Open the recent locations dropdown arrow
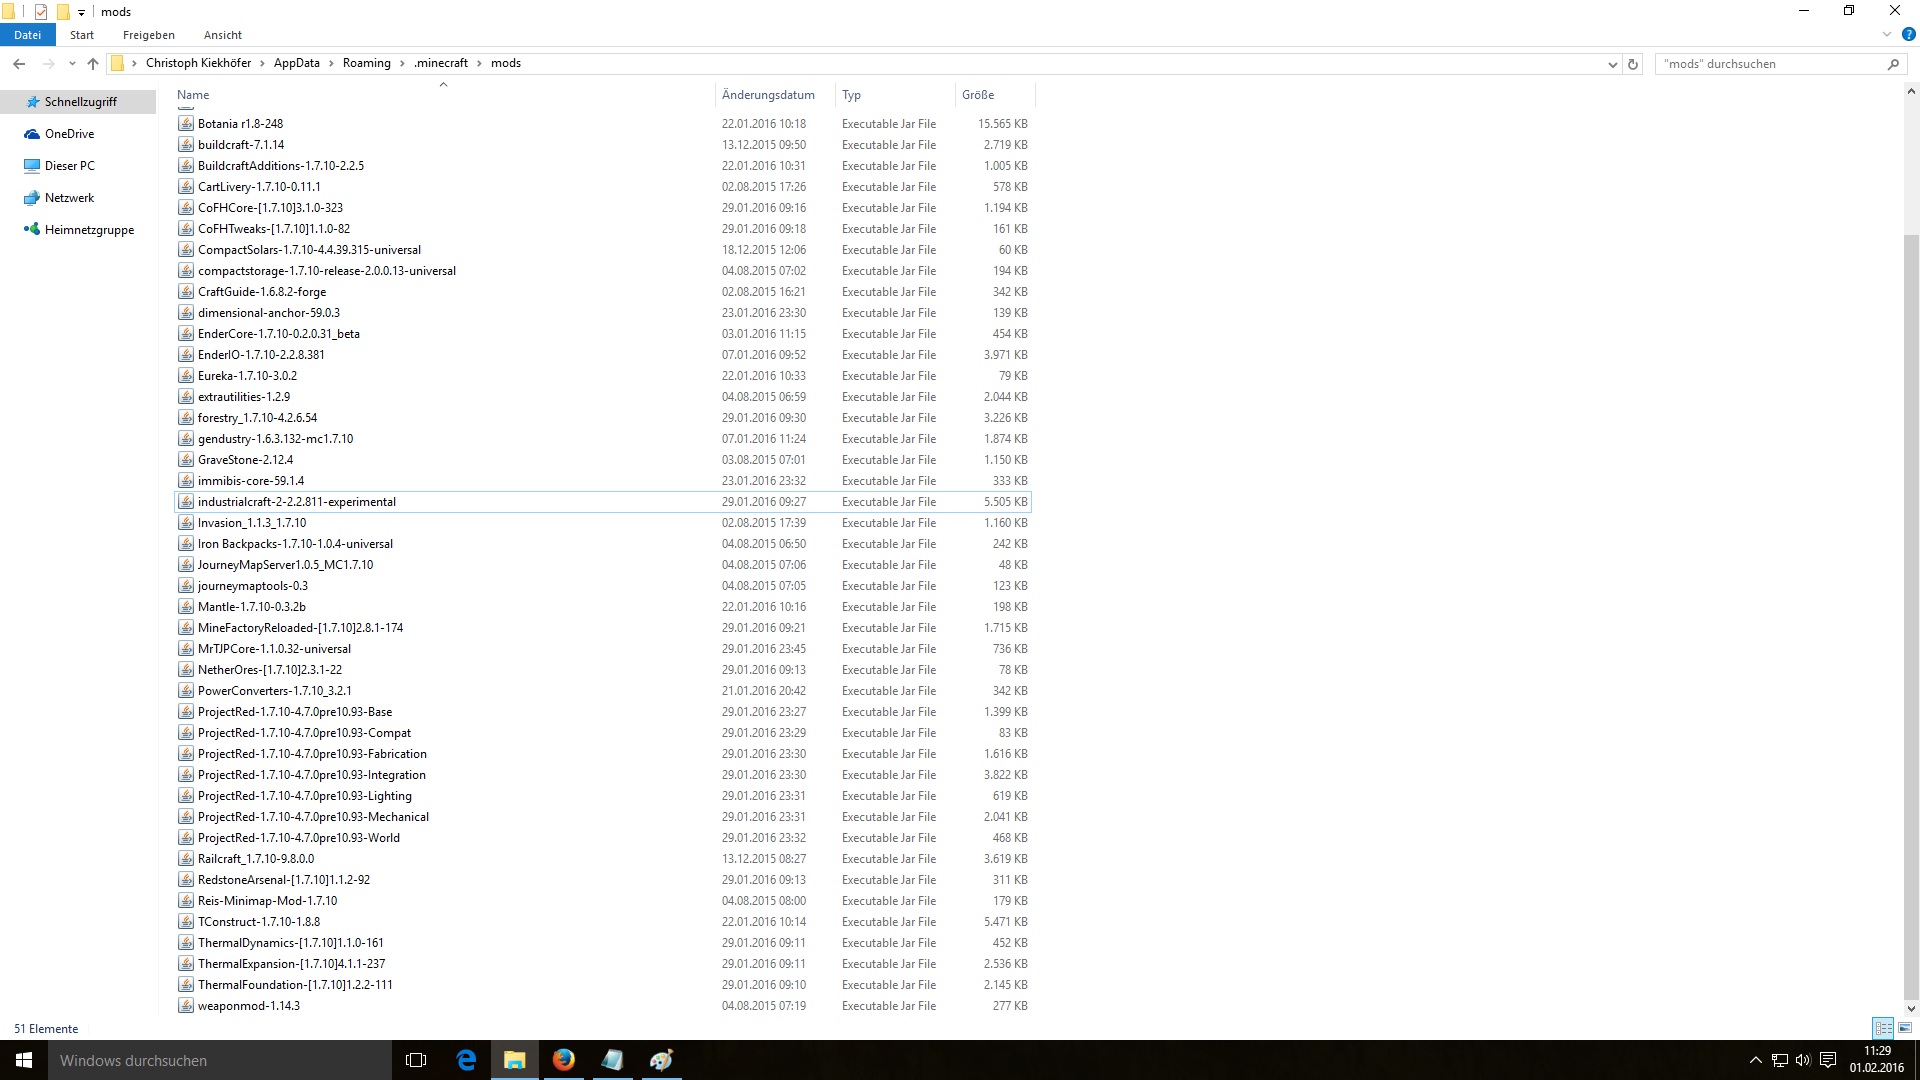Viewport: 1920px width, 1080px height. (72, 63)
